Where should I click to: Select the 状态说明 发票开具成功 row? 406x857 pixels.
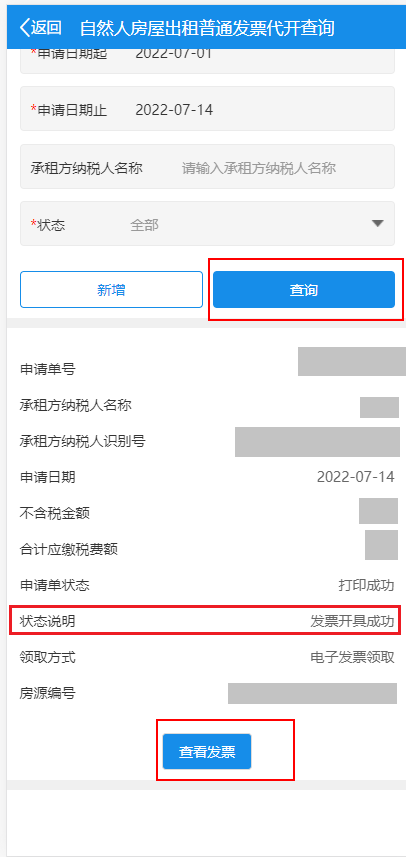(207, 621)
